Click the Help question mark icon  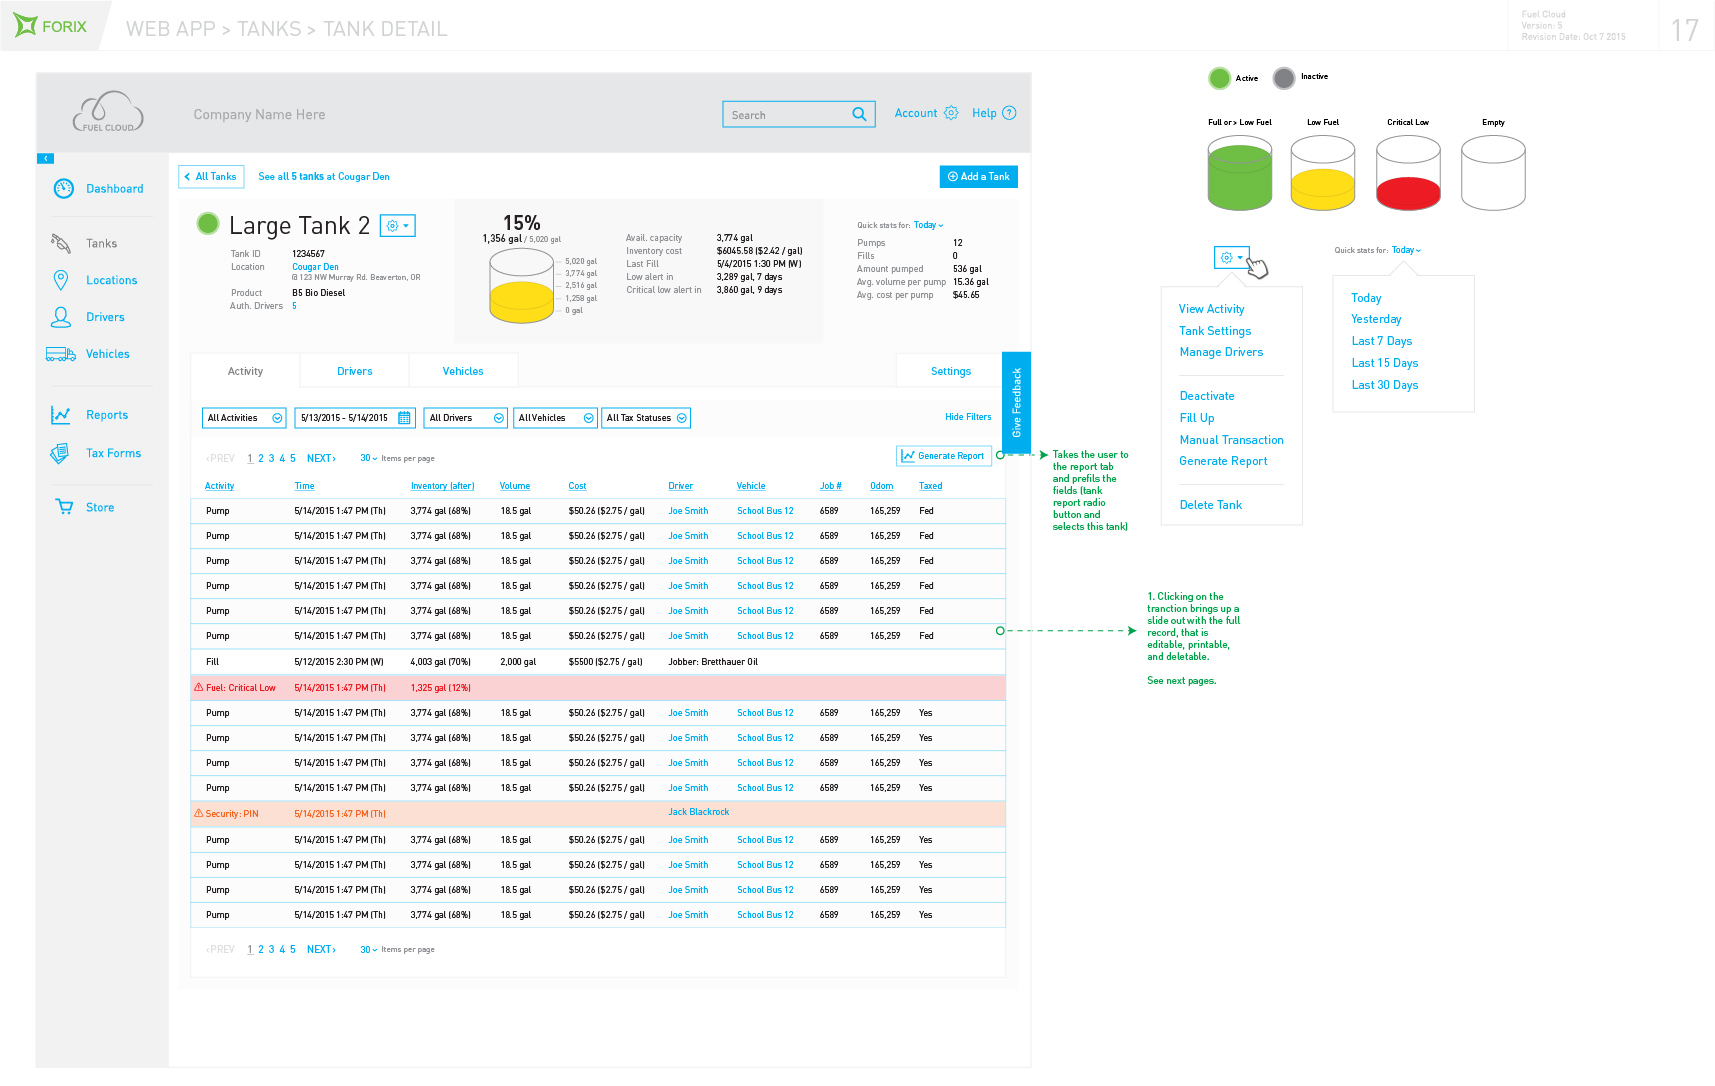[x=1009, y=113]
